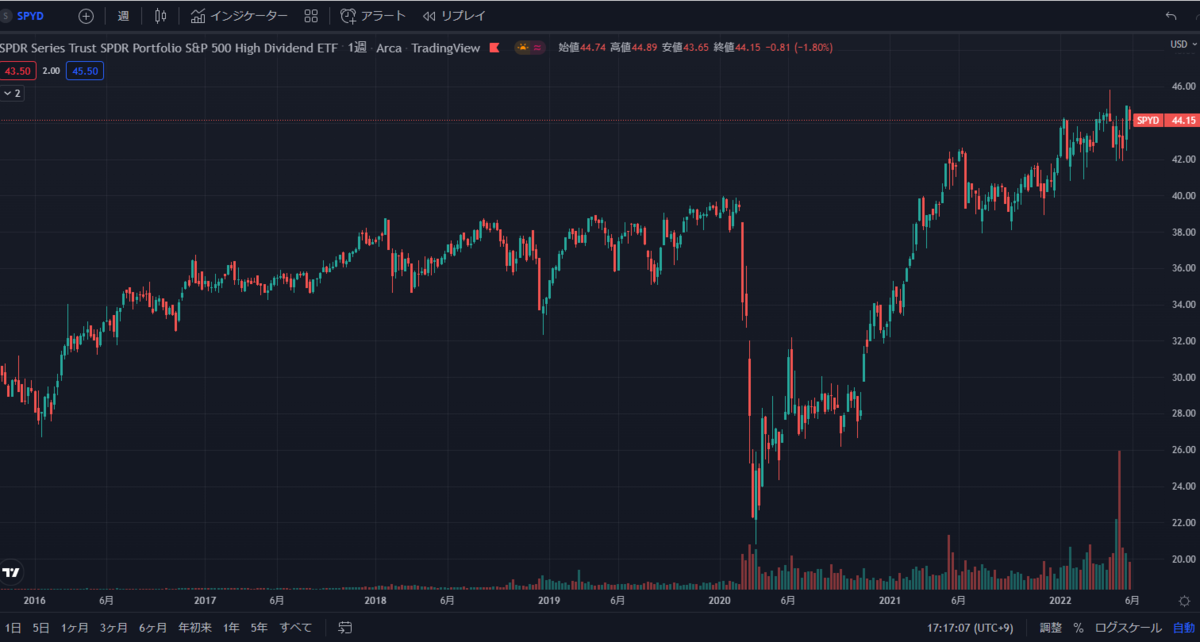Click the tallest volume bar in 2022
The width and height of the screenshot is (1200, 642).
tap(1119, 520)
